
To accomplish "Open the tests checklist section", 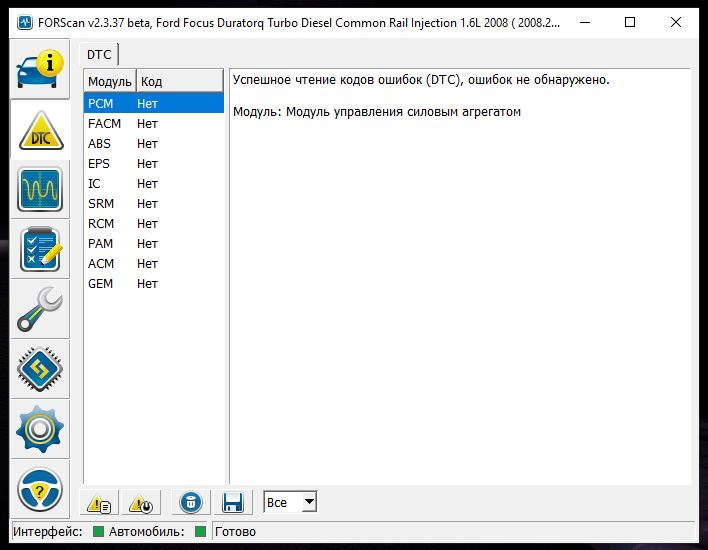I will click(40, 249).
